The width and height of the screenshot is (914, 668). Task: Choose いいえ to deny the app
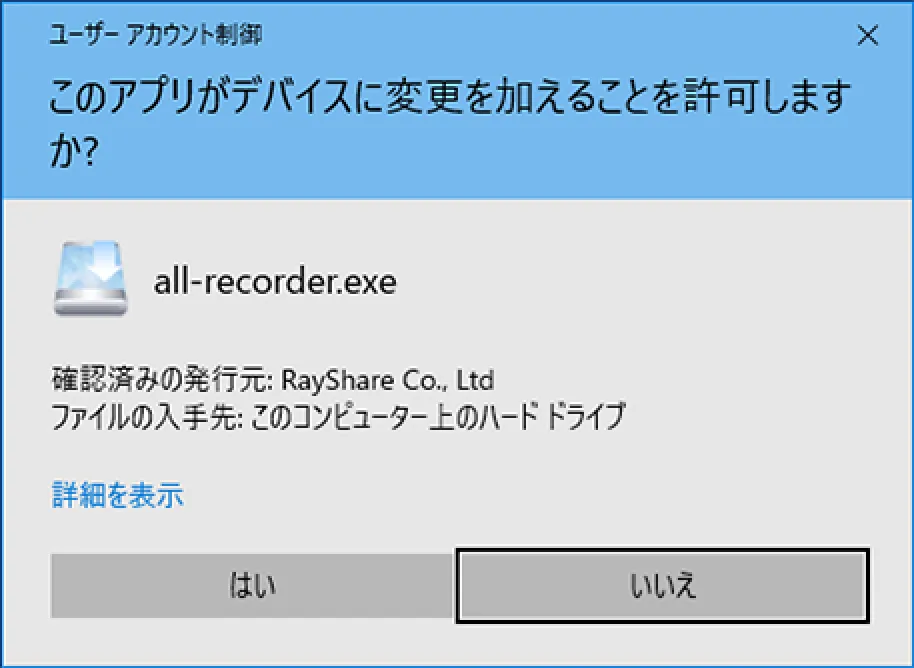click(x=663, y=586)
